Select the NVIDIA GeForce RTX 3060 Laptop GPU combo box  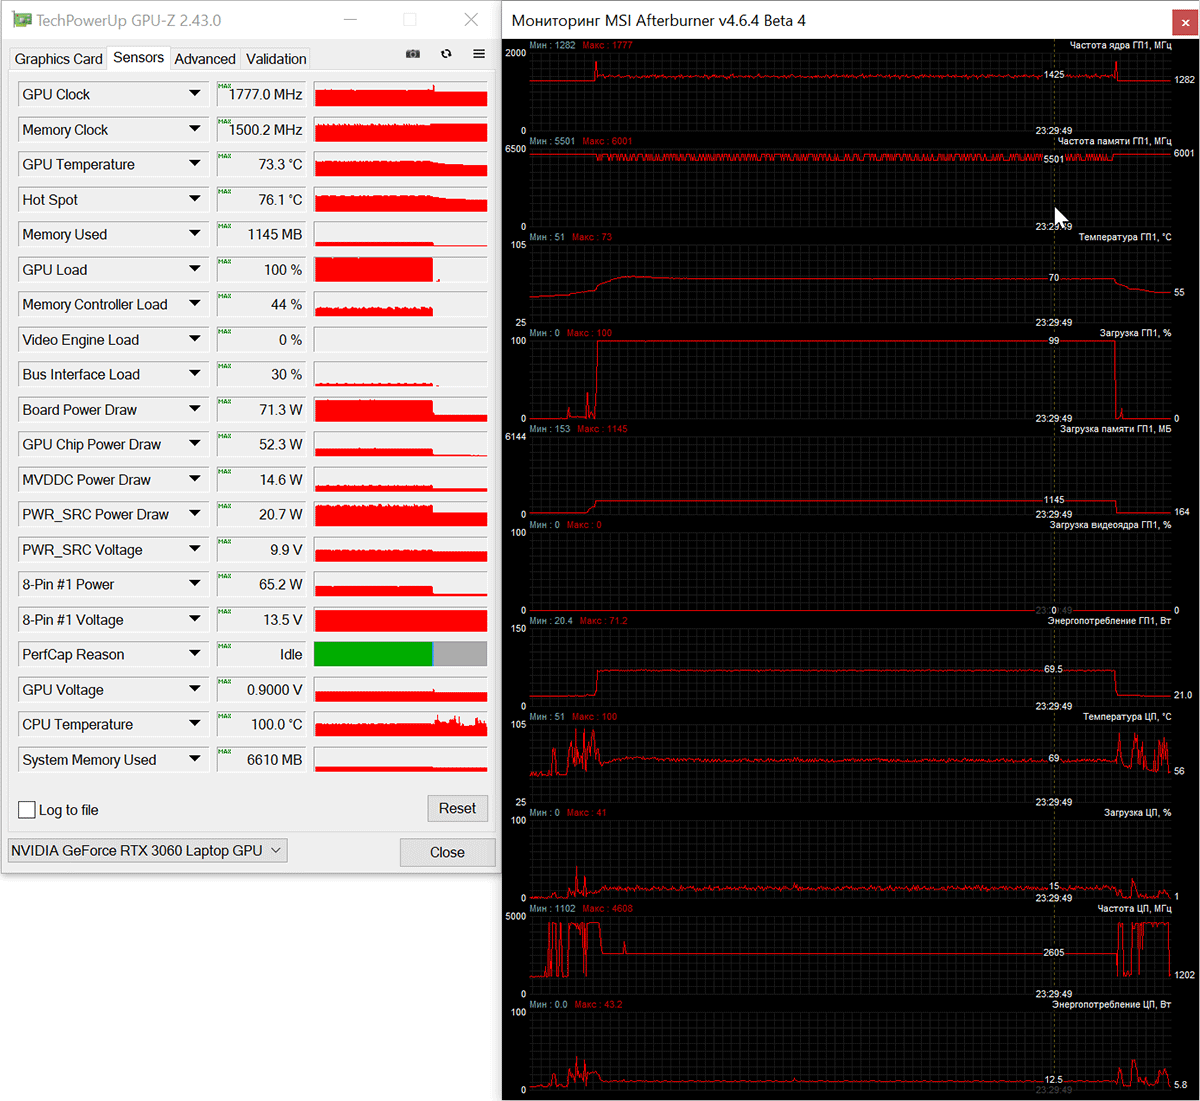click(x=147, y=851)
